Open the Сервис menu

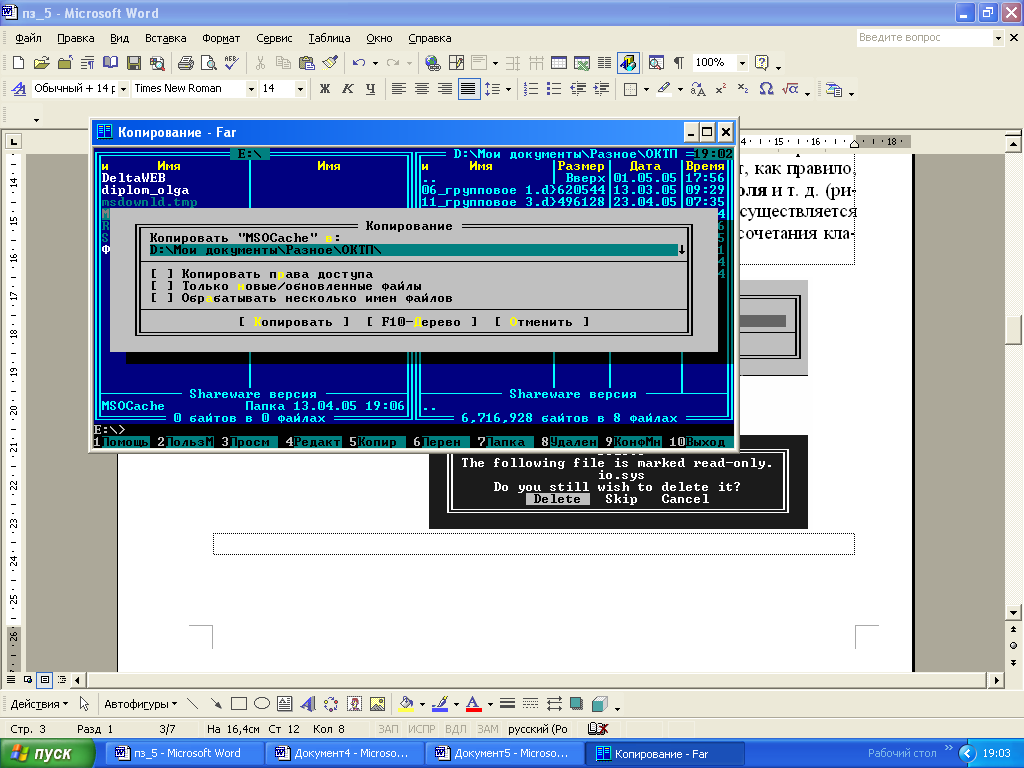[274, 38]
